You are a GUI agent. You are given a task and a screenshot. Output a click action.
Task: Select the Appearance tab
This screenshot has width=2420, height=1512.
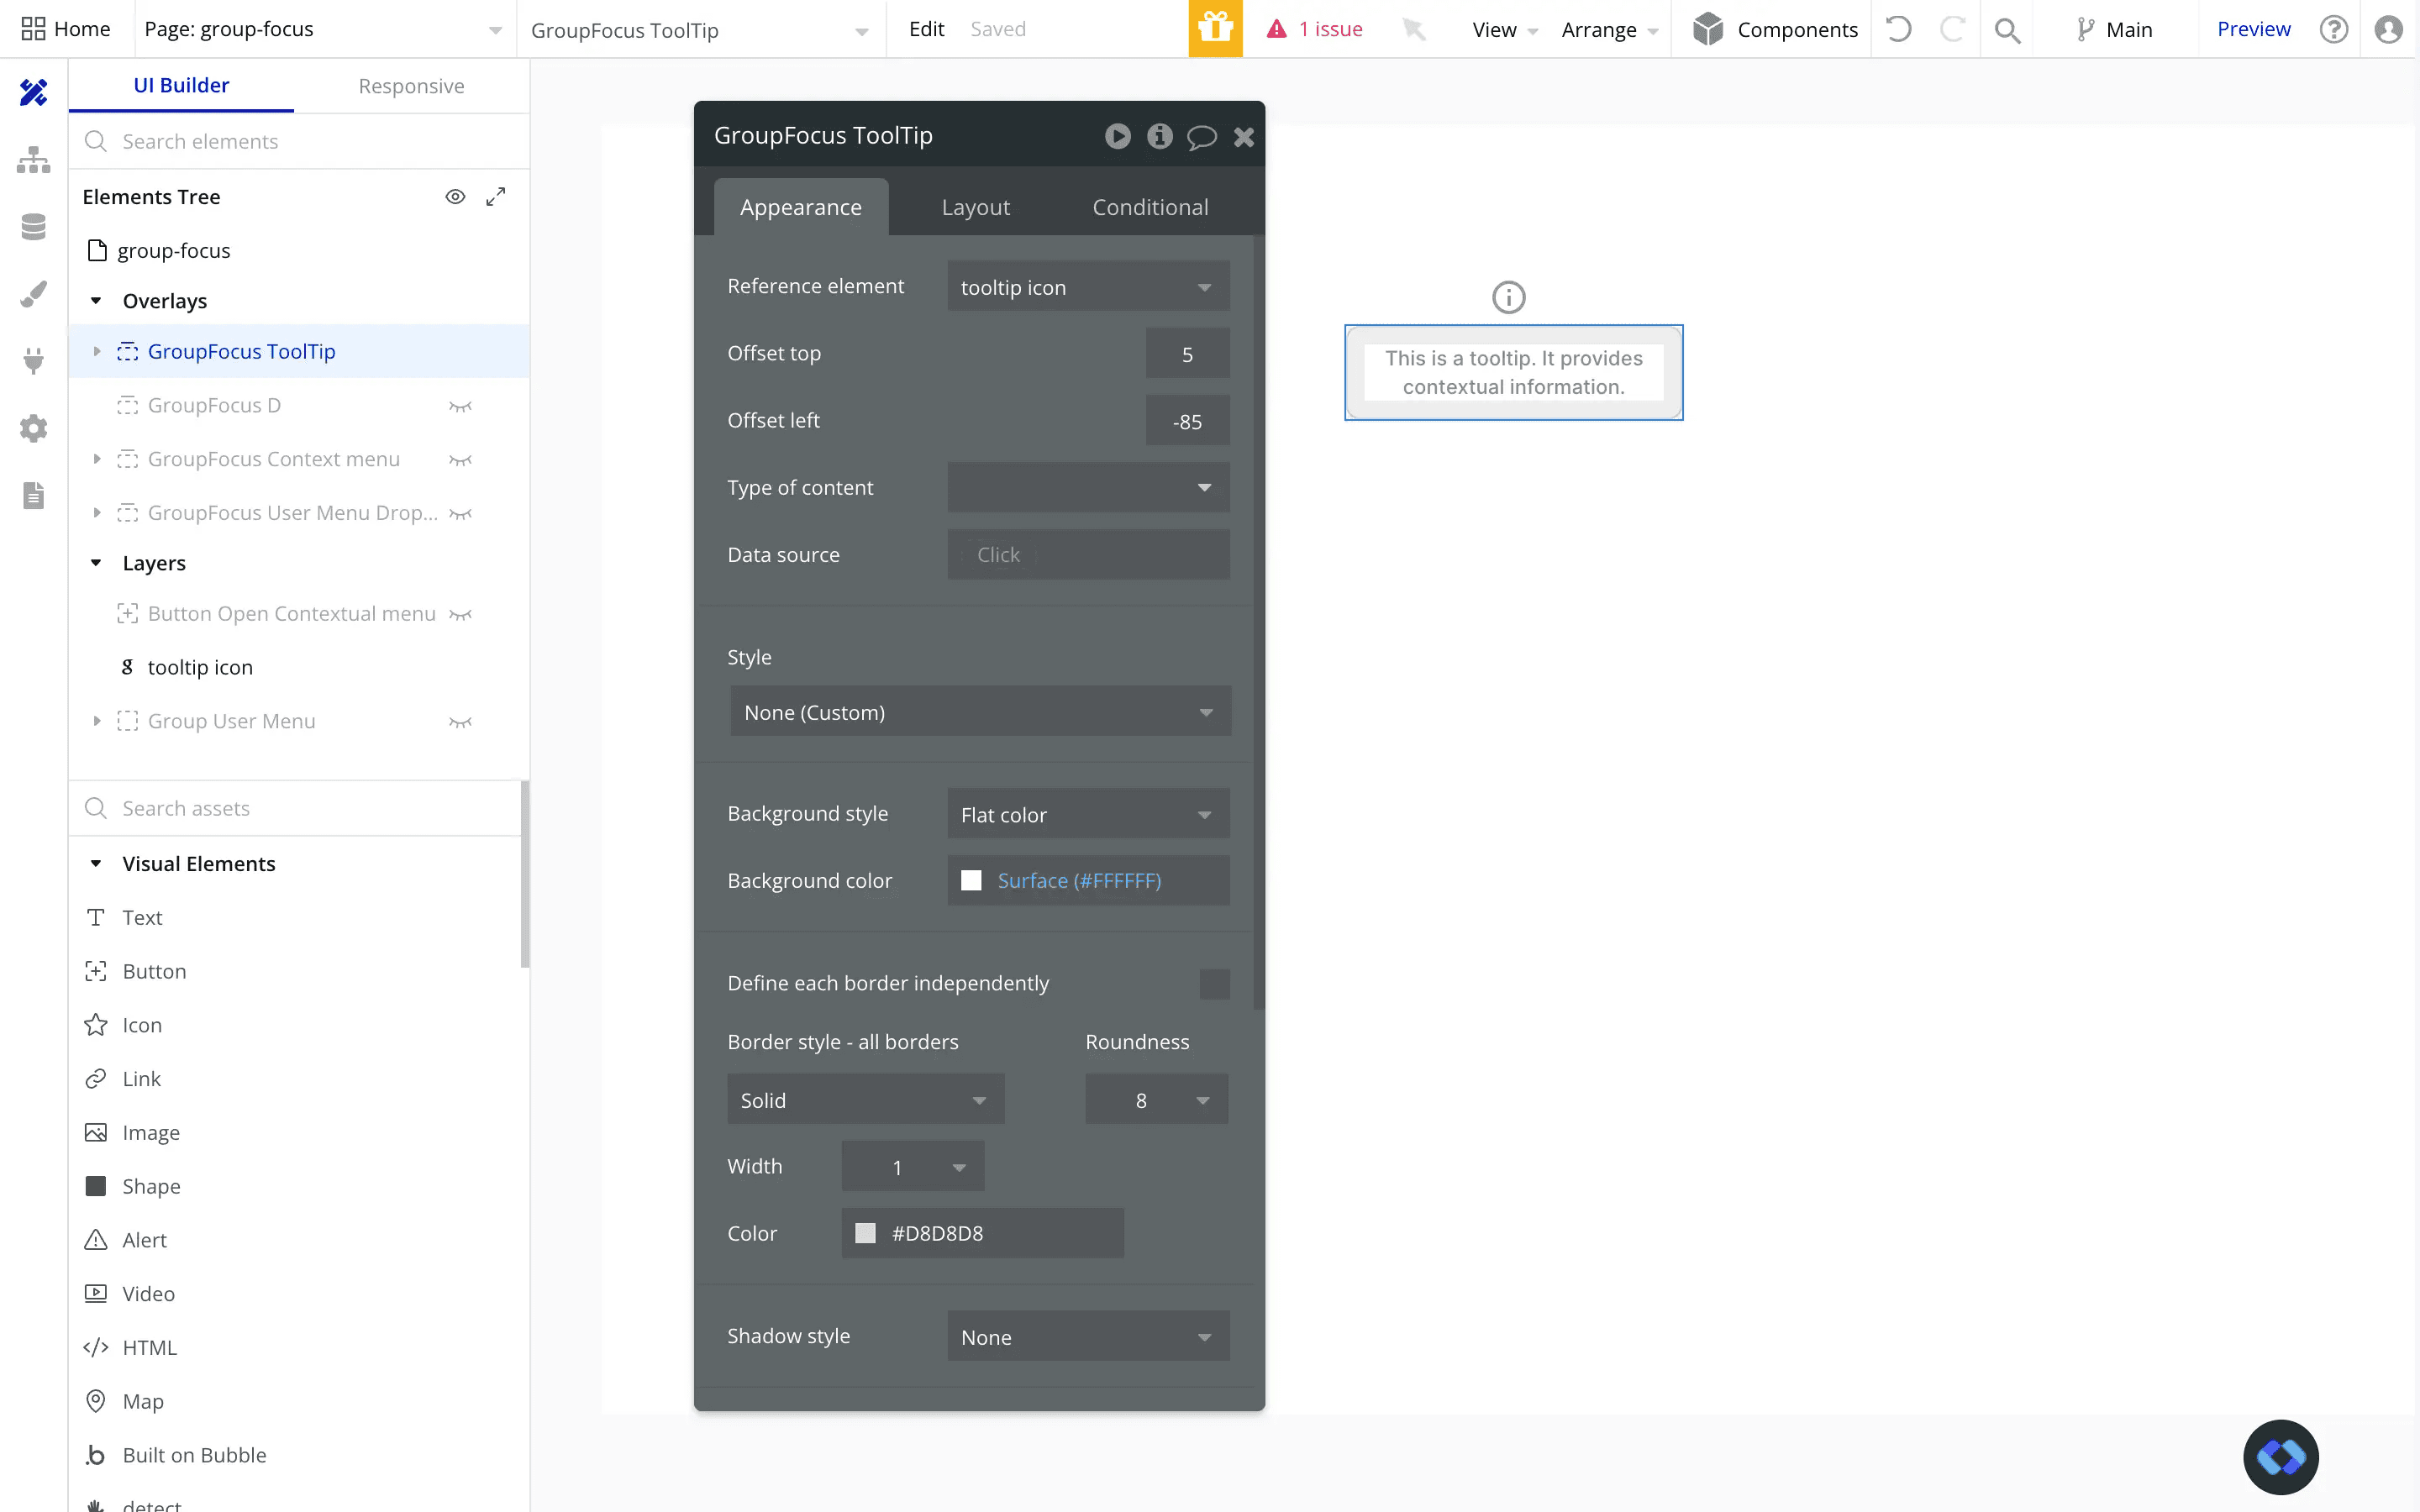pyautogui.click(x=801, y=207)
